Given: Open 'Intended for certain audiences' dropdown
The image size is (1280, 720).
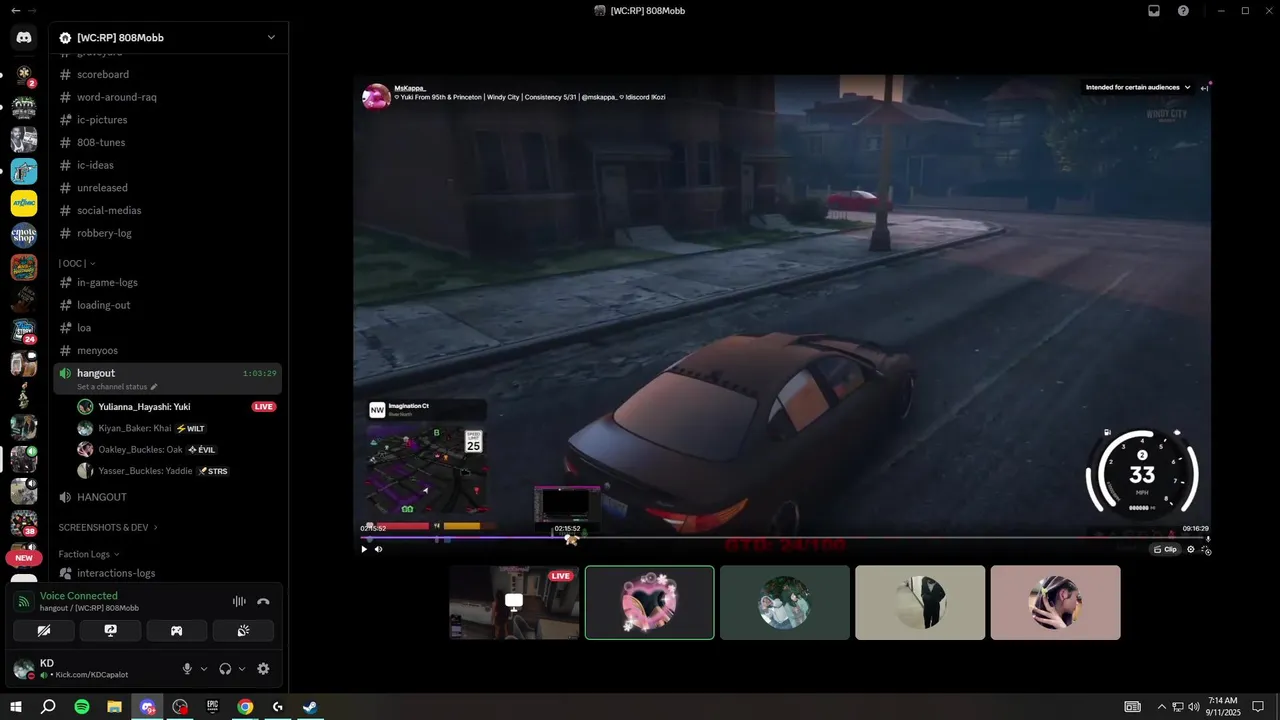Looking at the screenshot, I should 1138,87.
